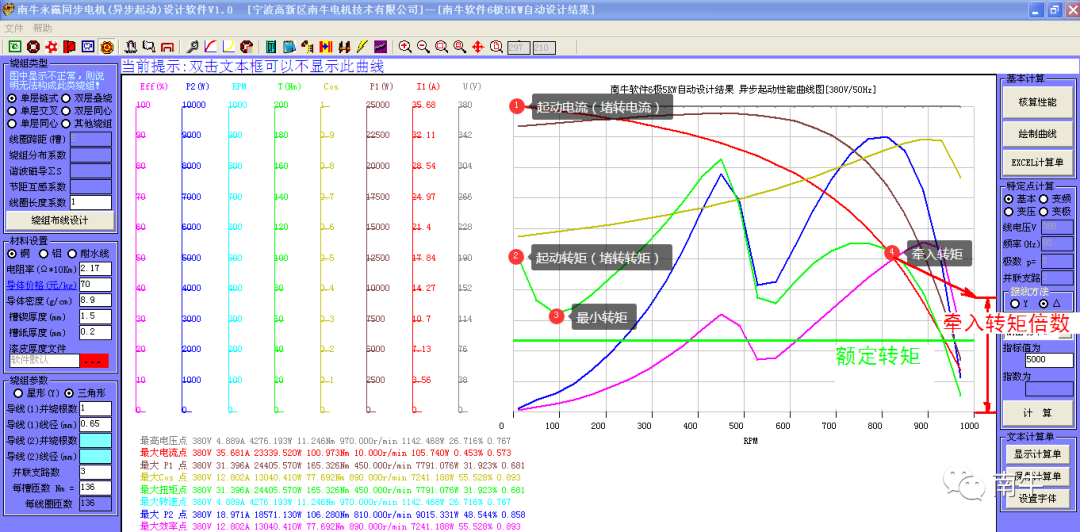
Task: Click the 并联支路数 input field
Action: tap(95, 472)
